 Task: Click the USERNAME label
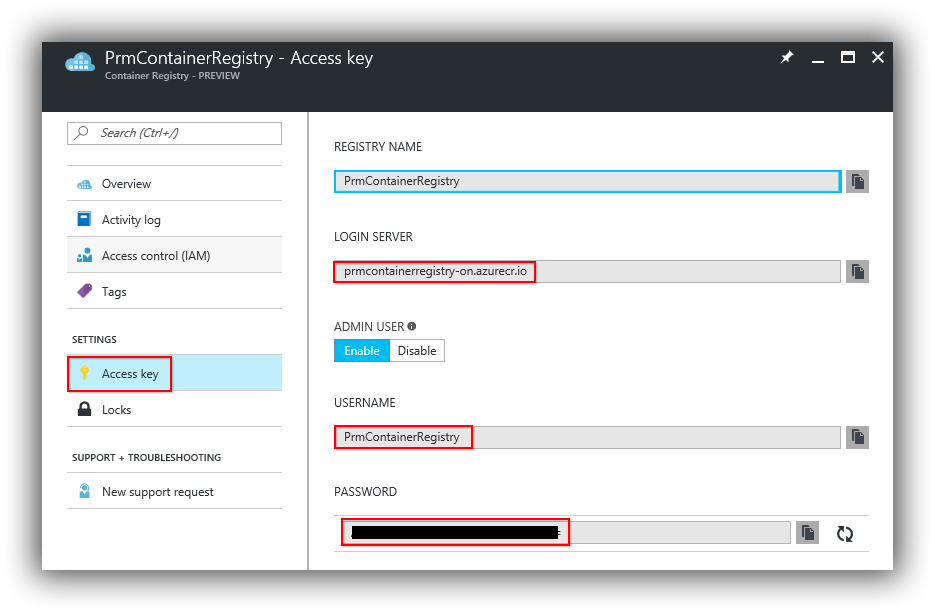pos(364,403)
